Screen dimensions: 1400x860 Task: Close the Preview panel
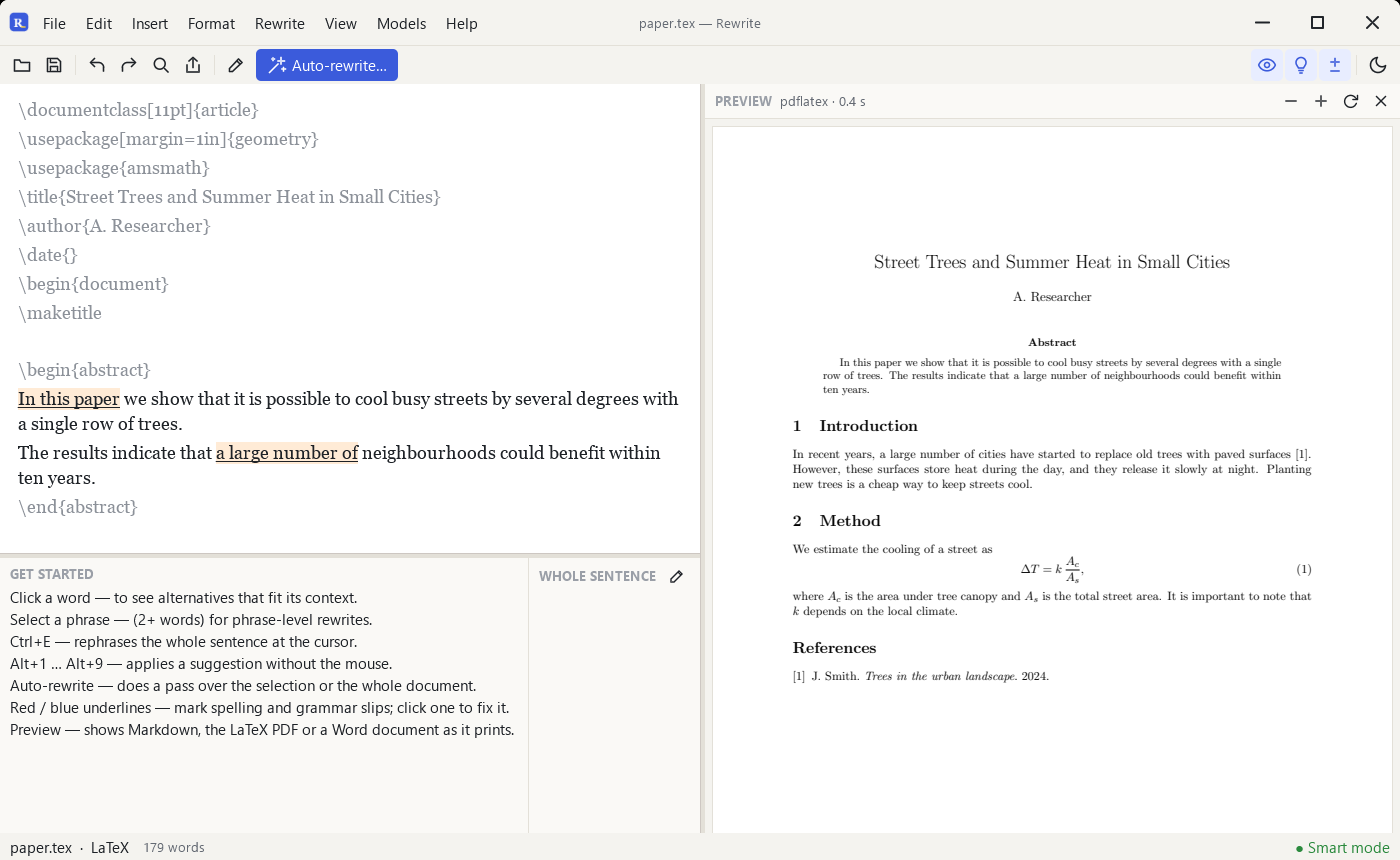pyautogui.click(x=1381, y=101)
